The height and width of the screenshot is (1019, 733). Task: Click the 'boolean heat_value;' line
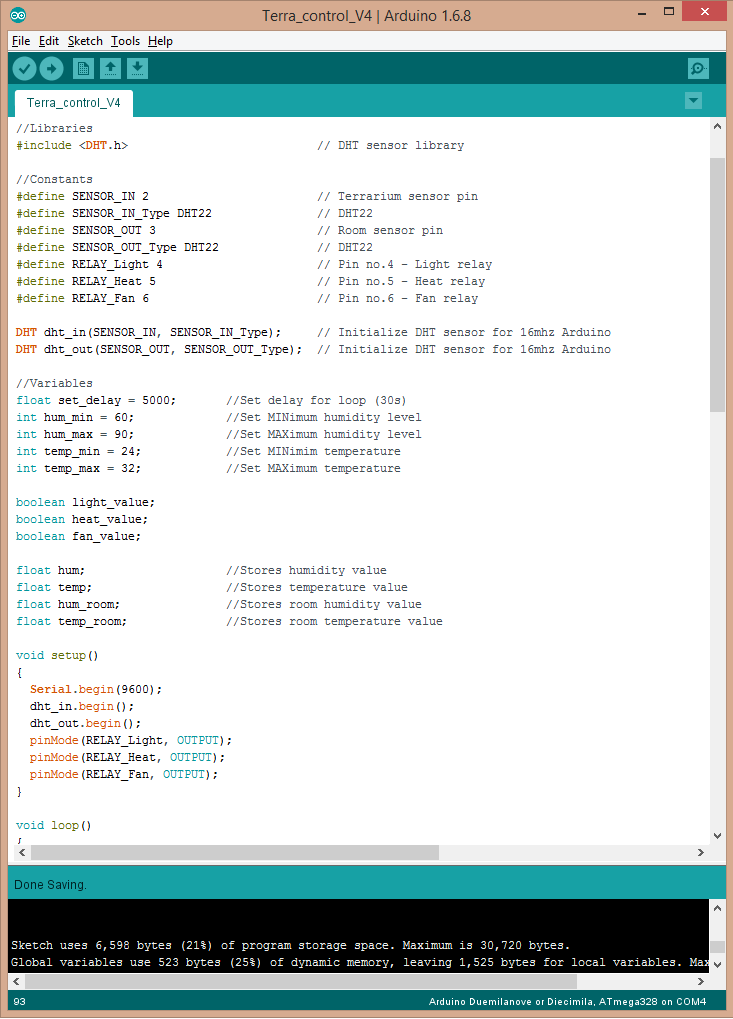point(83,519)
